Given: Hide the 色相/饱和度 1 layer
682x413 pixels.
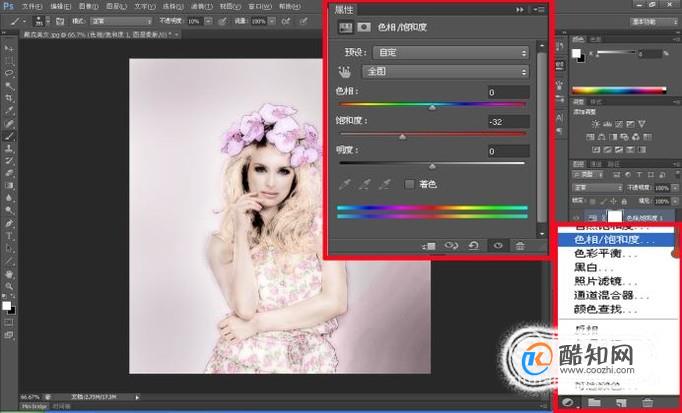Looking at the screenshot, I should coord(577,217).
